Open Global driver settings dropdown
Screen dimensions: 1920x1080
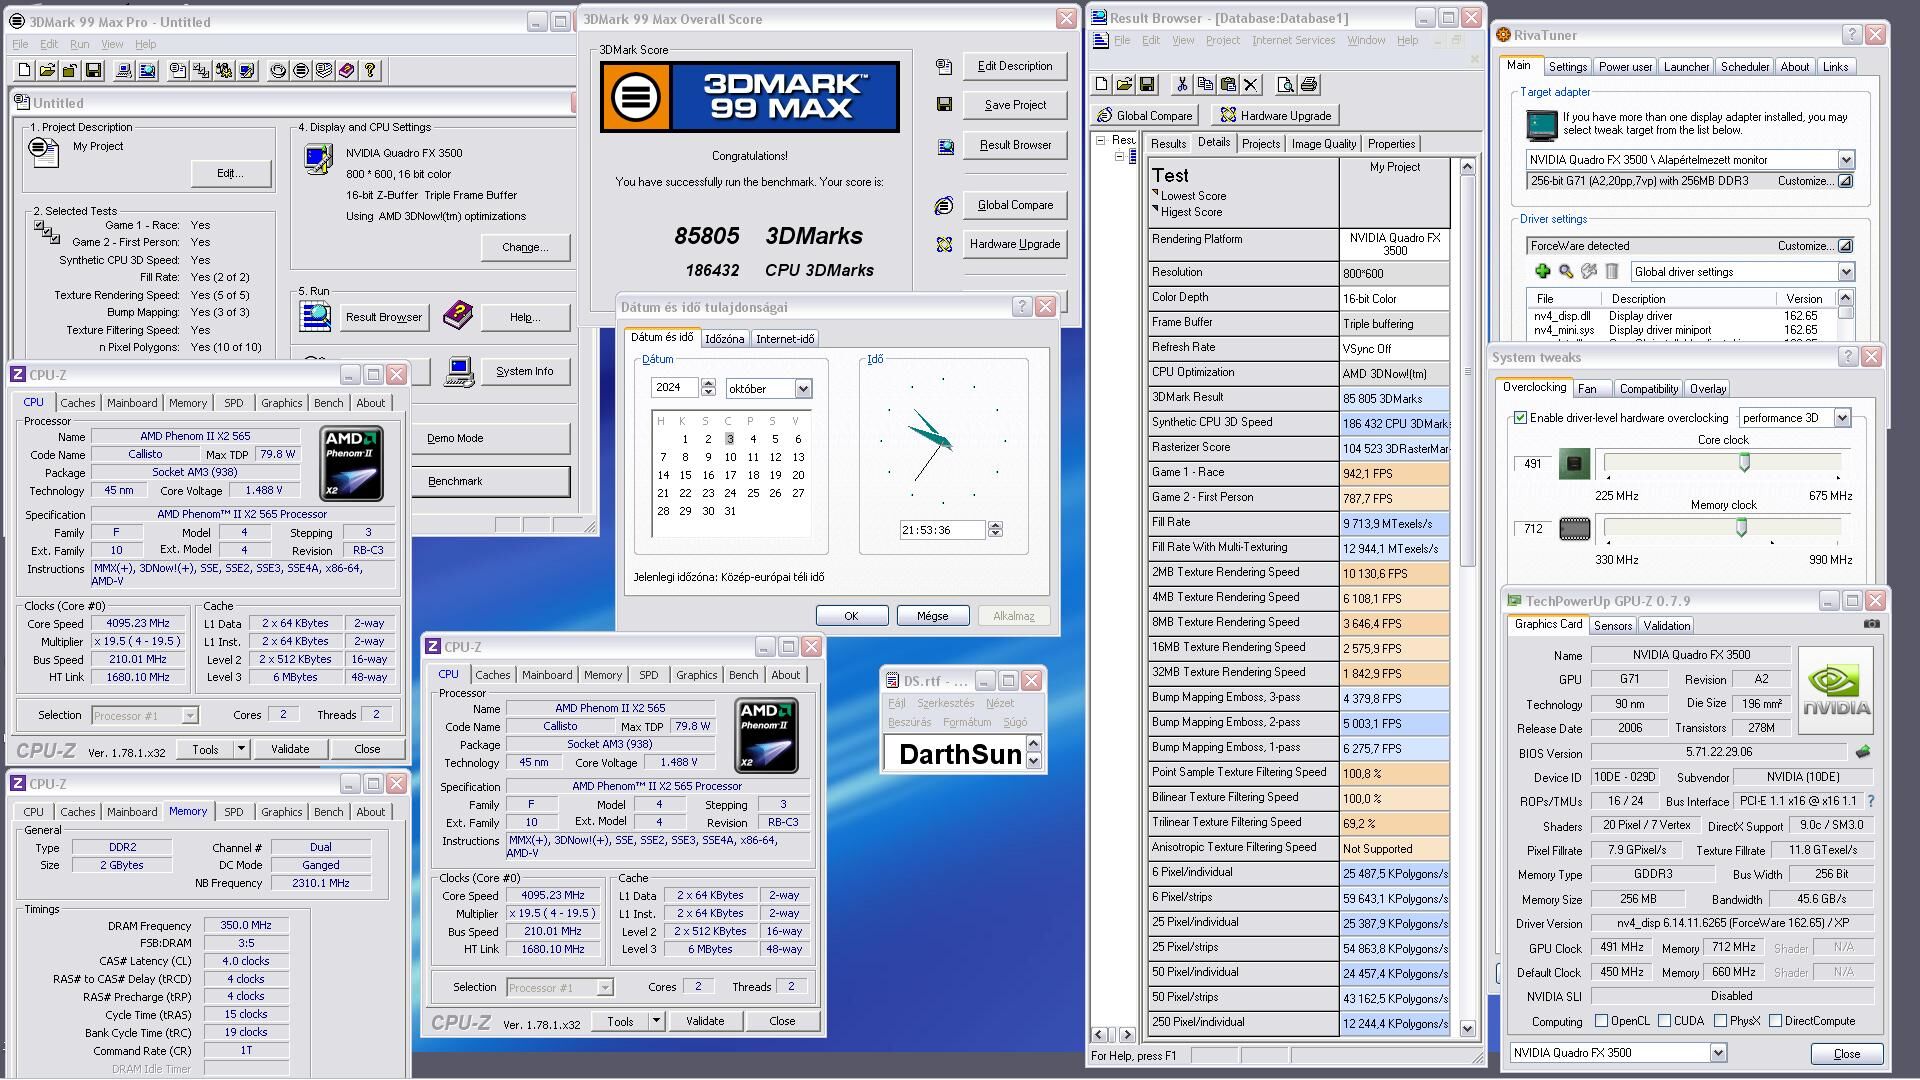point(1845,272)
